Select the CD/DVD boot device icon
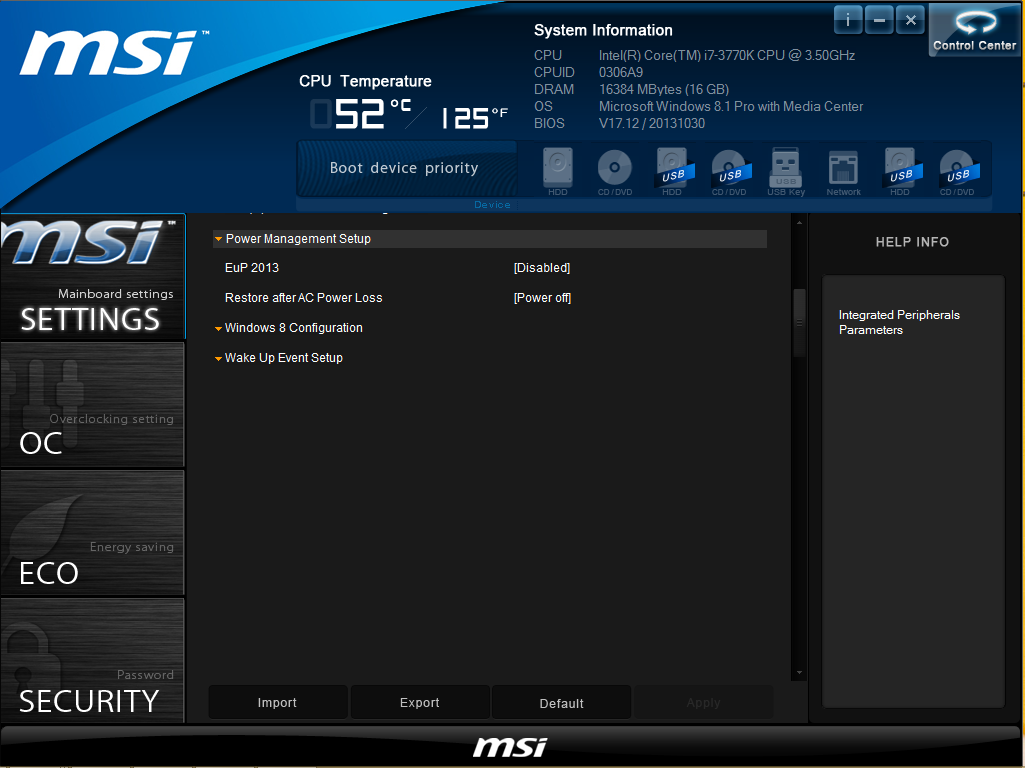Image resolution: width=1025 pixels, height=768 pixels. pos(614,171)
